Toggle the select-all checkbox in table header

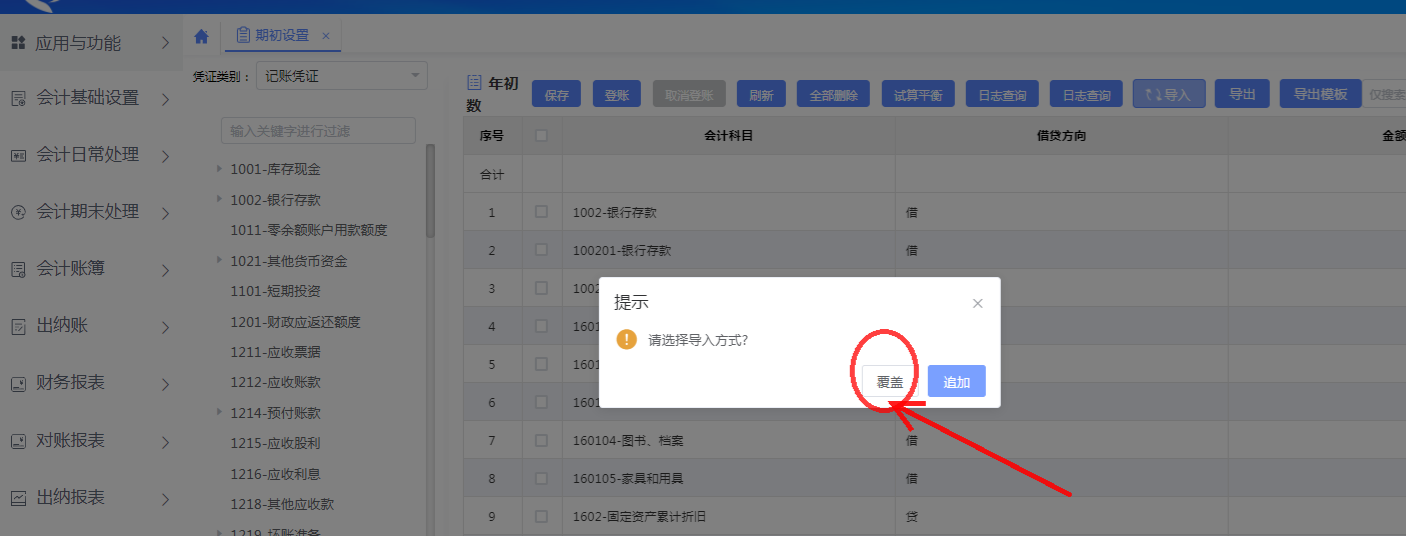pos(541,136)
